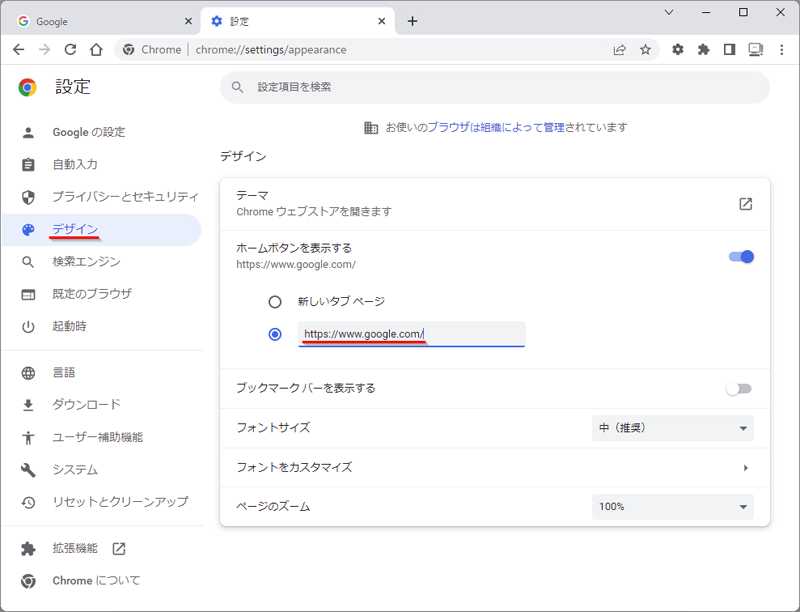
Task: Bookmark this page with the star icon
Action: pos(645,49)
